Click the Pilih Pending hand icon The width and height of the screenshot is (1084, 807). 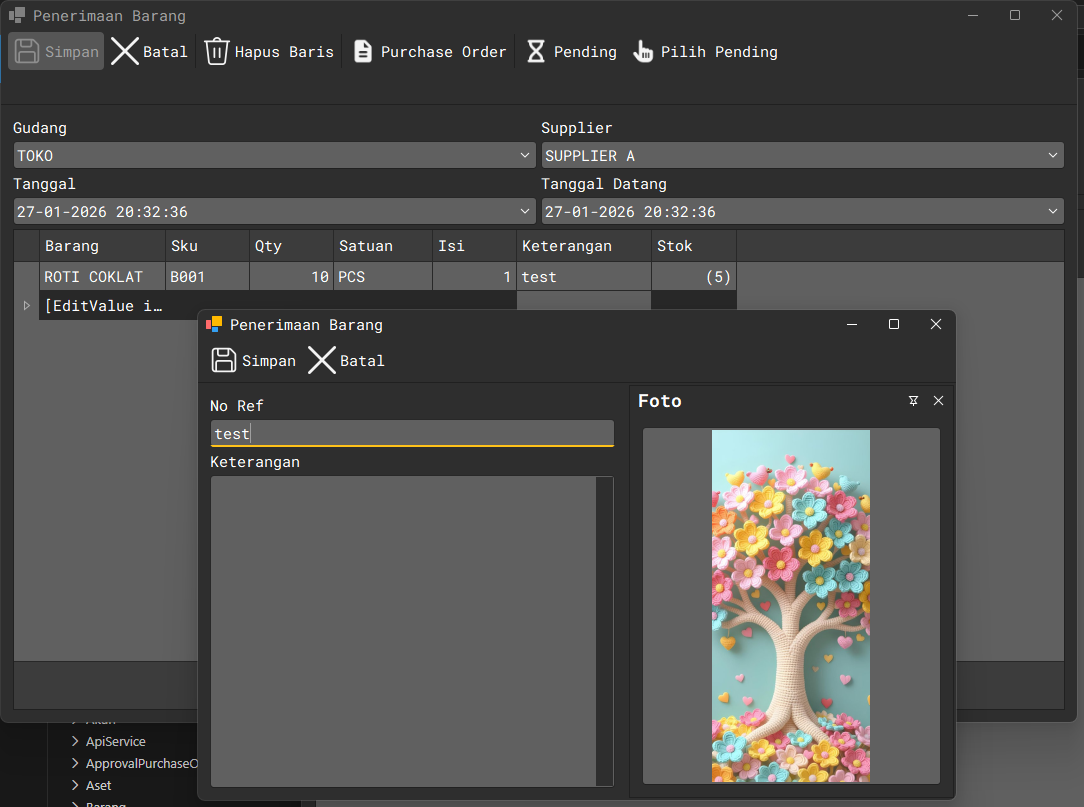pos(643,52)
